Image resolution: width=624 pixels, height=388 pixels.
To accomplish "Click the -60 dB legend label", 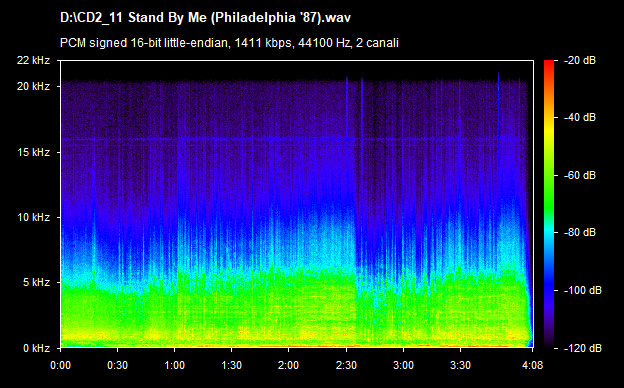I will coord(580,175).
